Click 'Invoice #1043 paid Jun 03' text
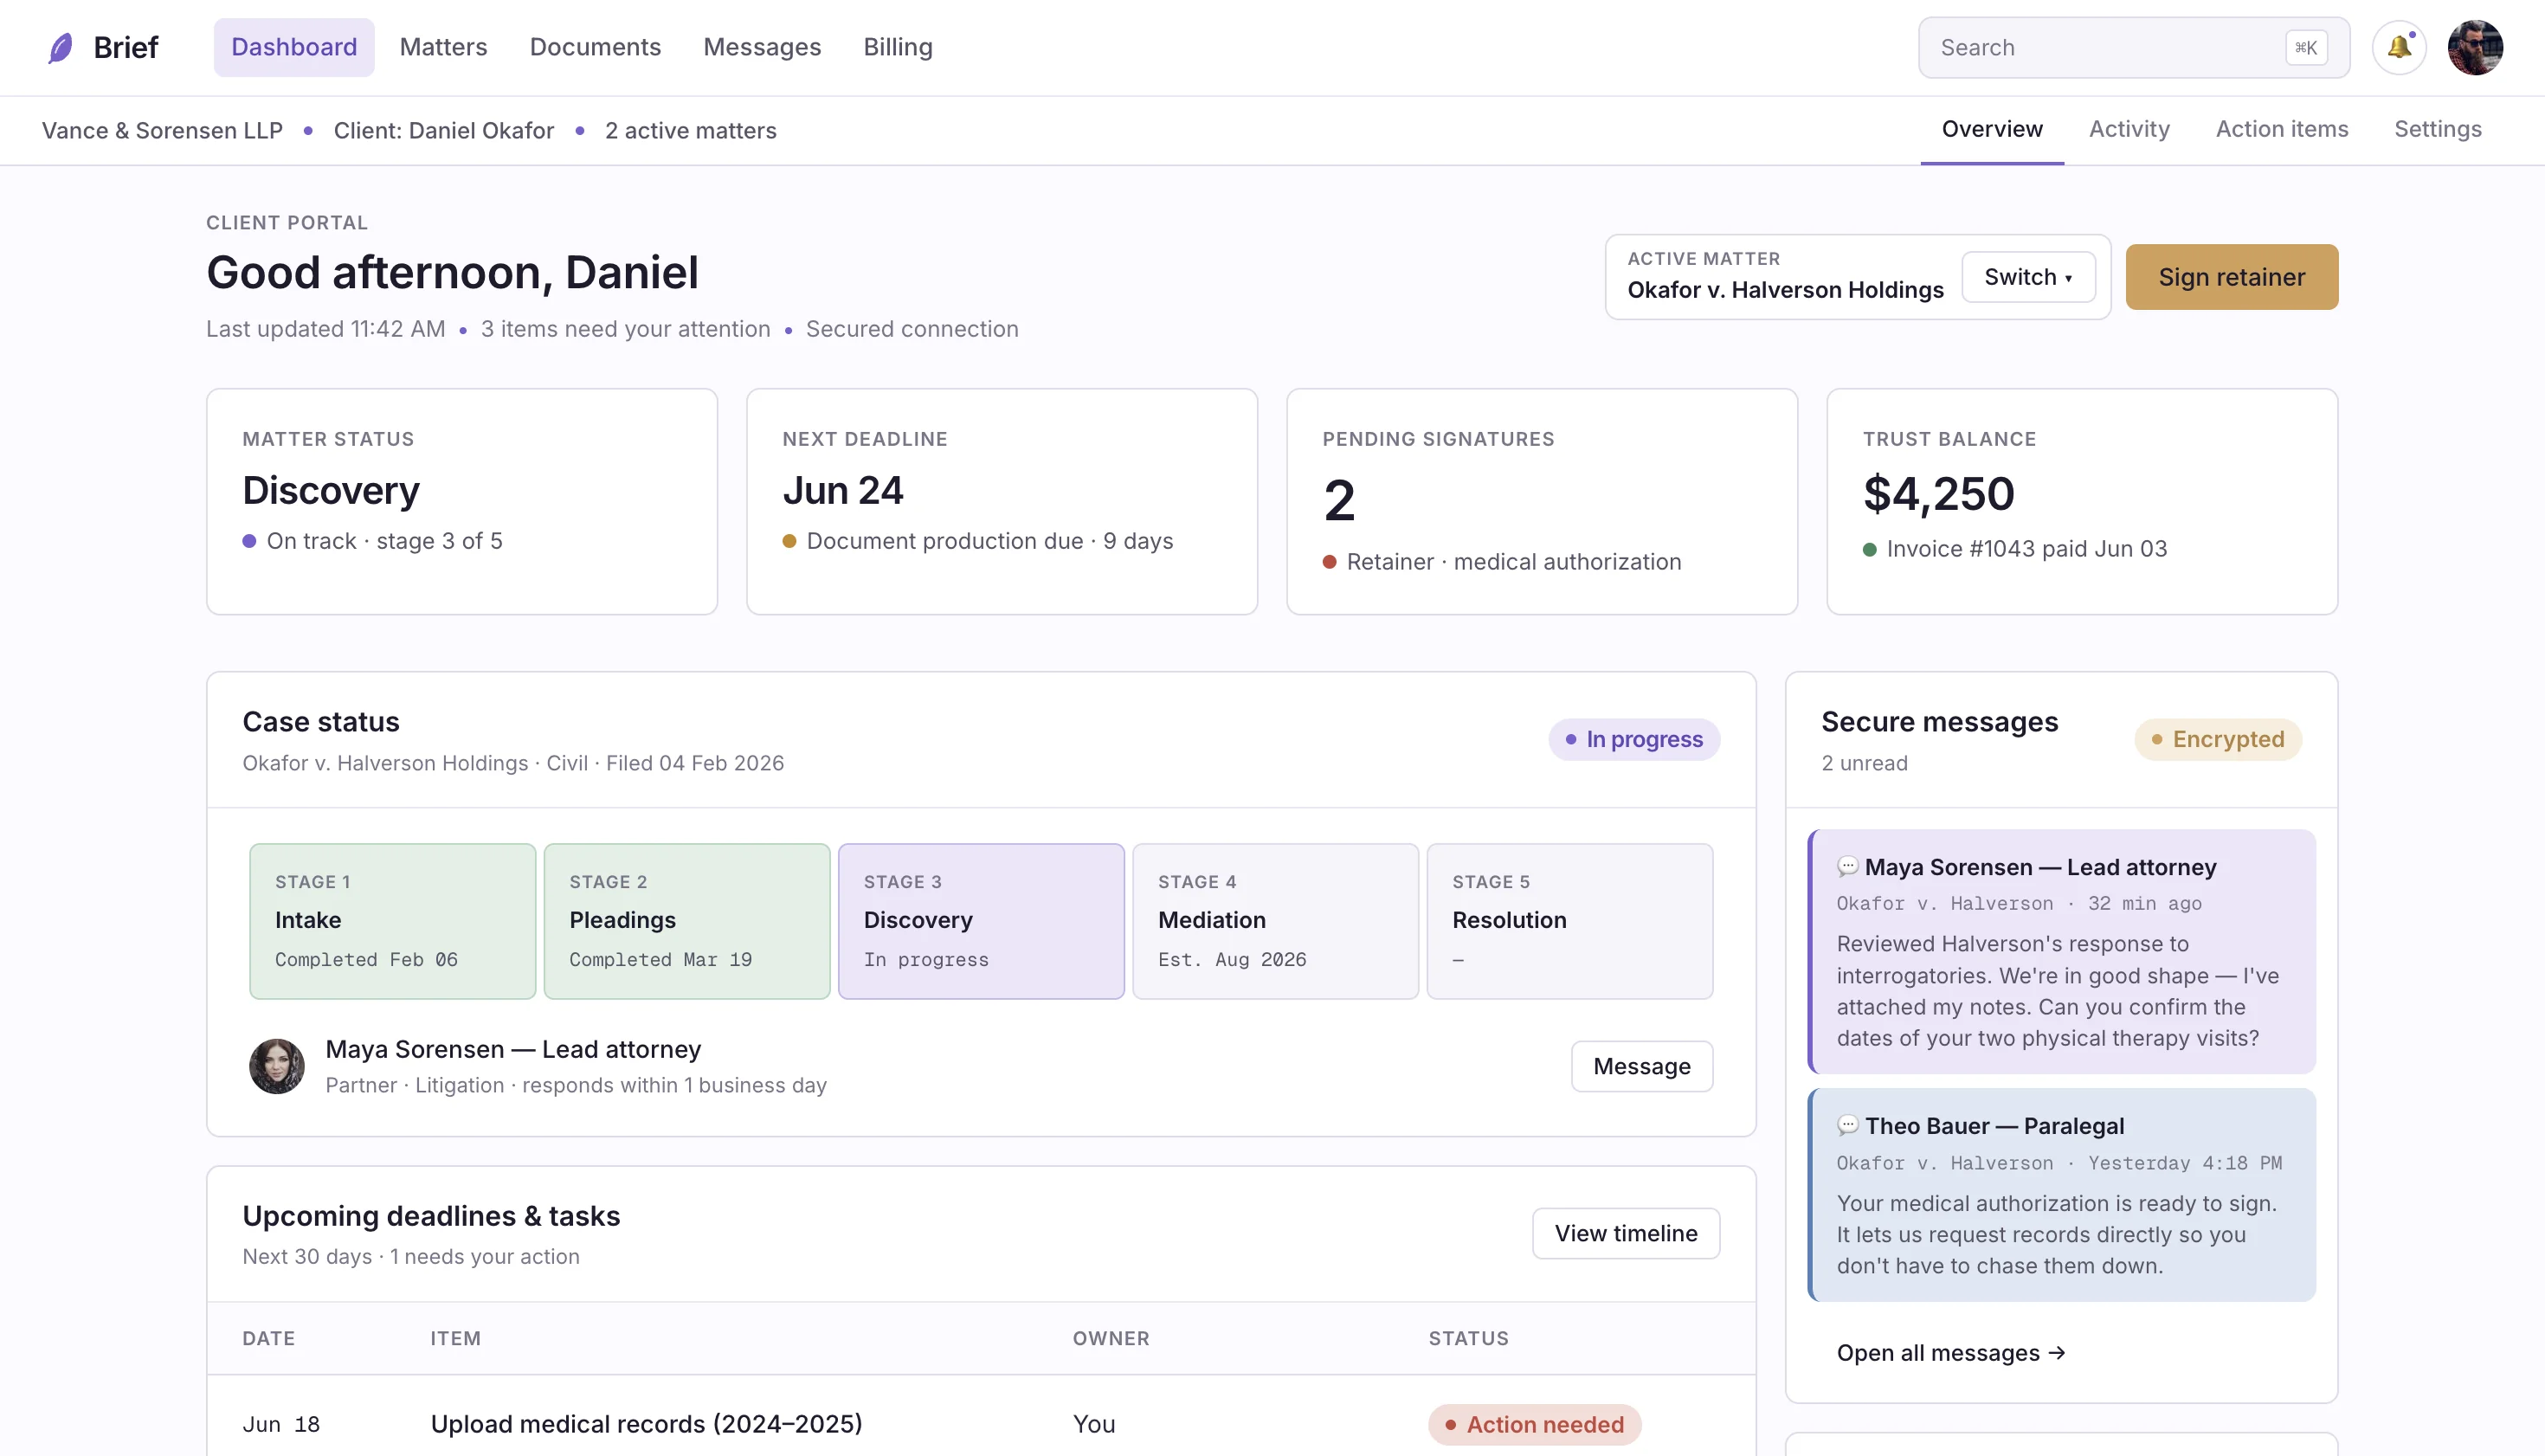 (x=2026, y=549)
